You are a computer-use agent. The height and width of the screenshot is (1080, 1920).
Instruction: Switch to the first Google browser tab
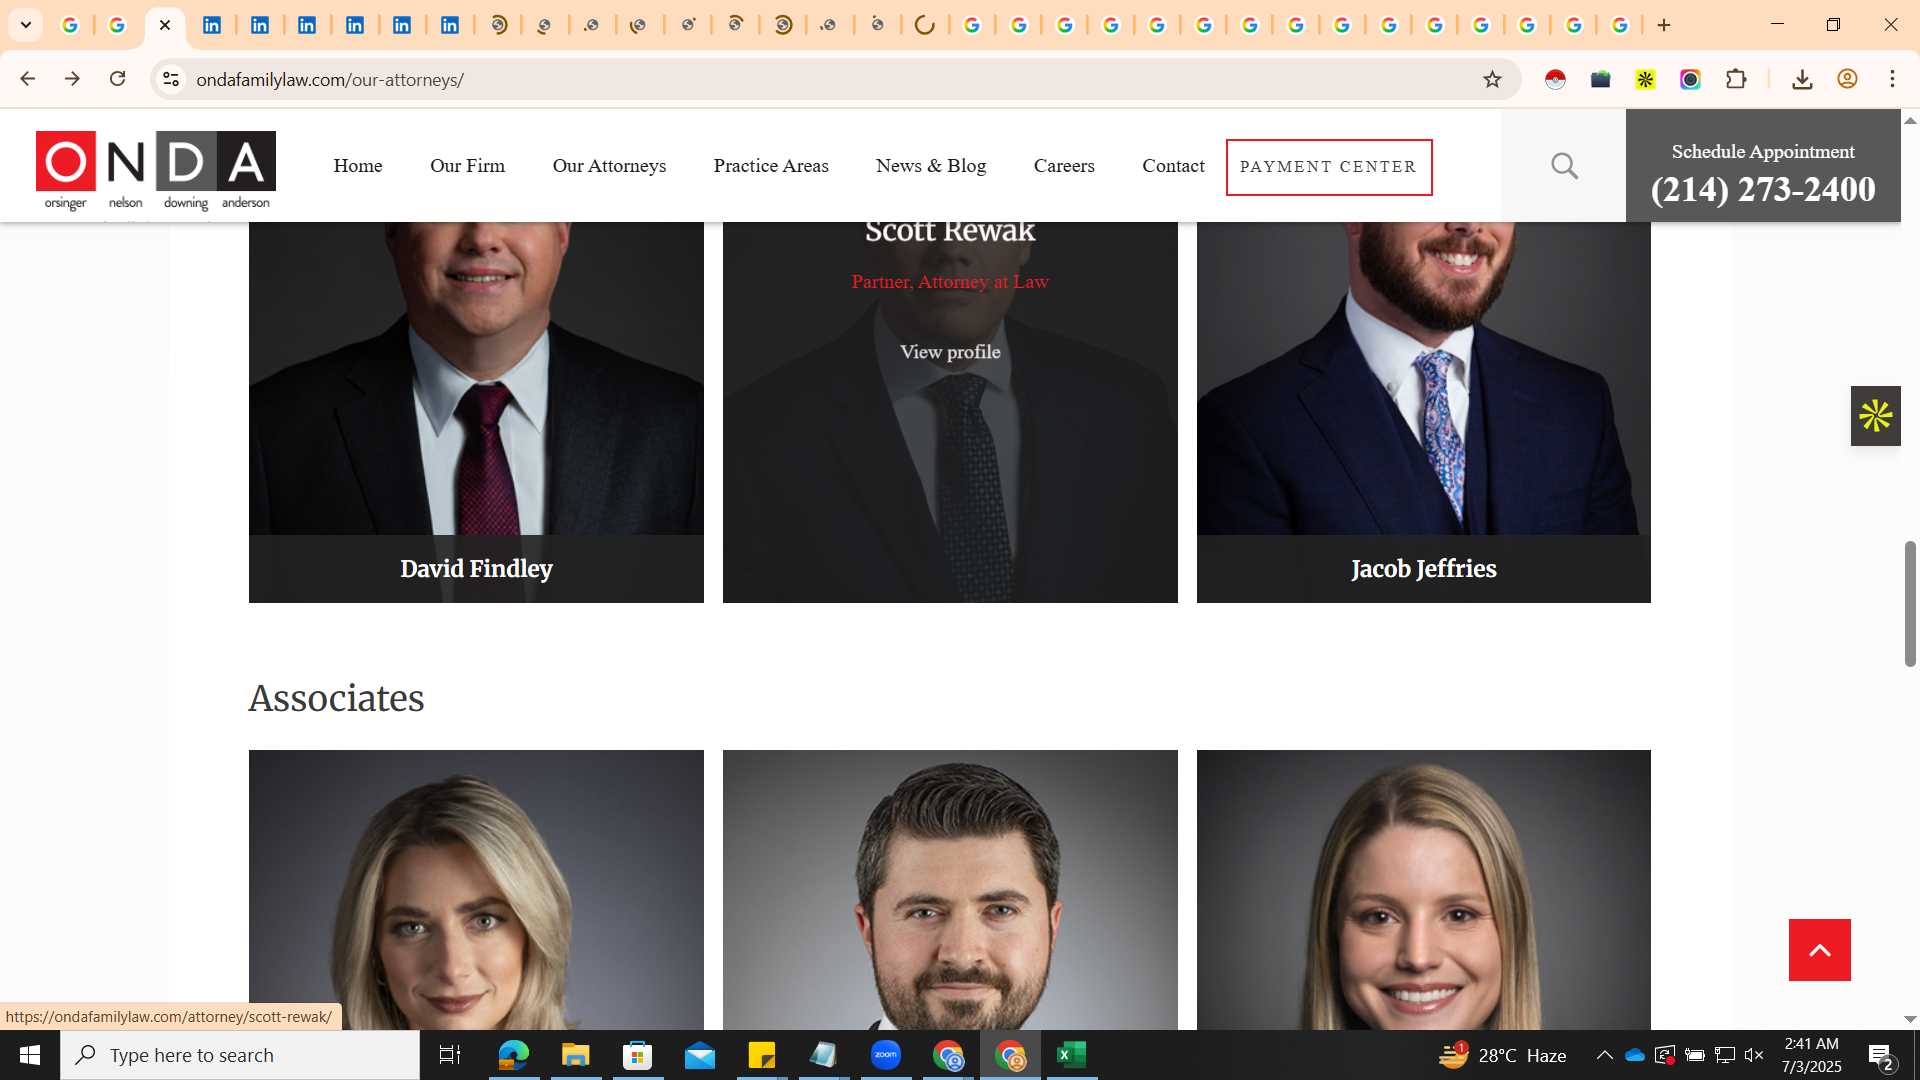70,25
